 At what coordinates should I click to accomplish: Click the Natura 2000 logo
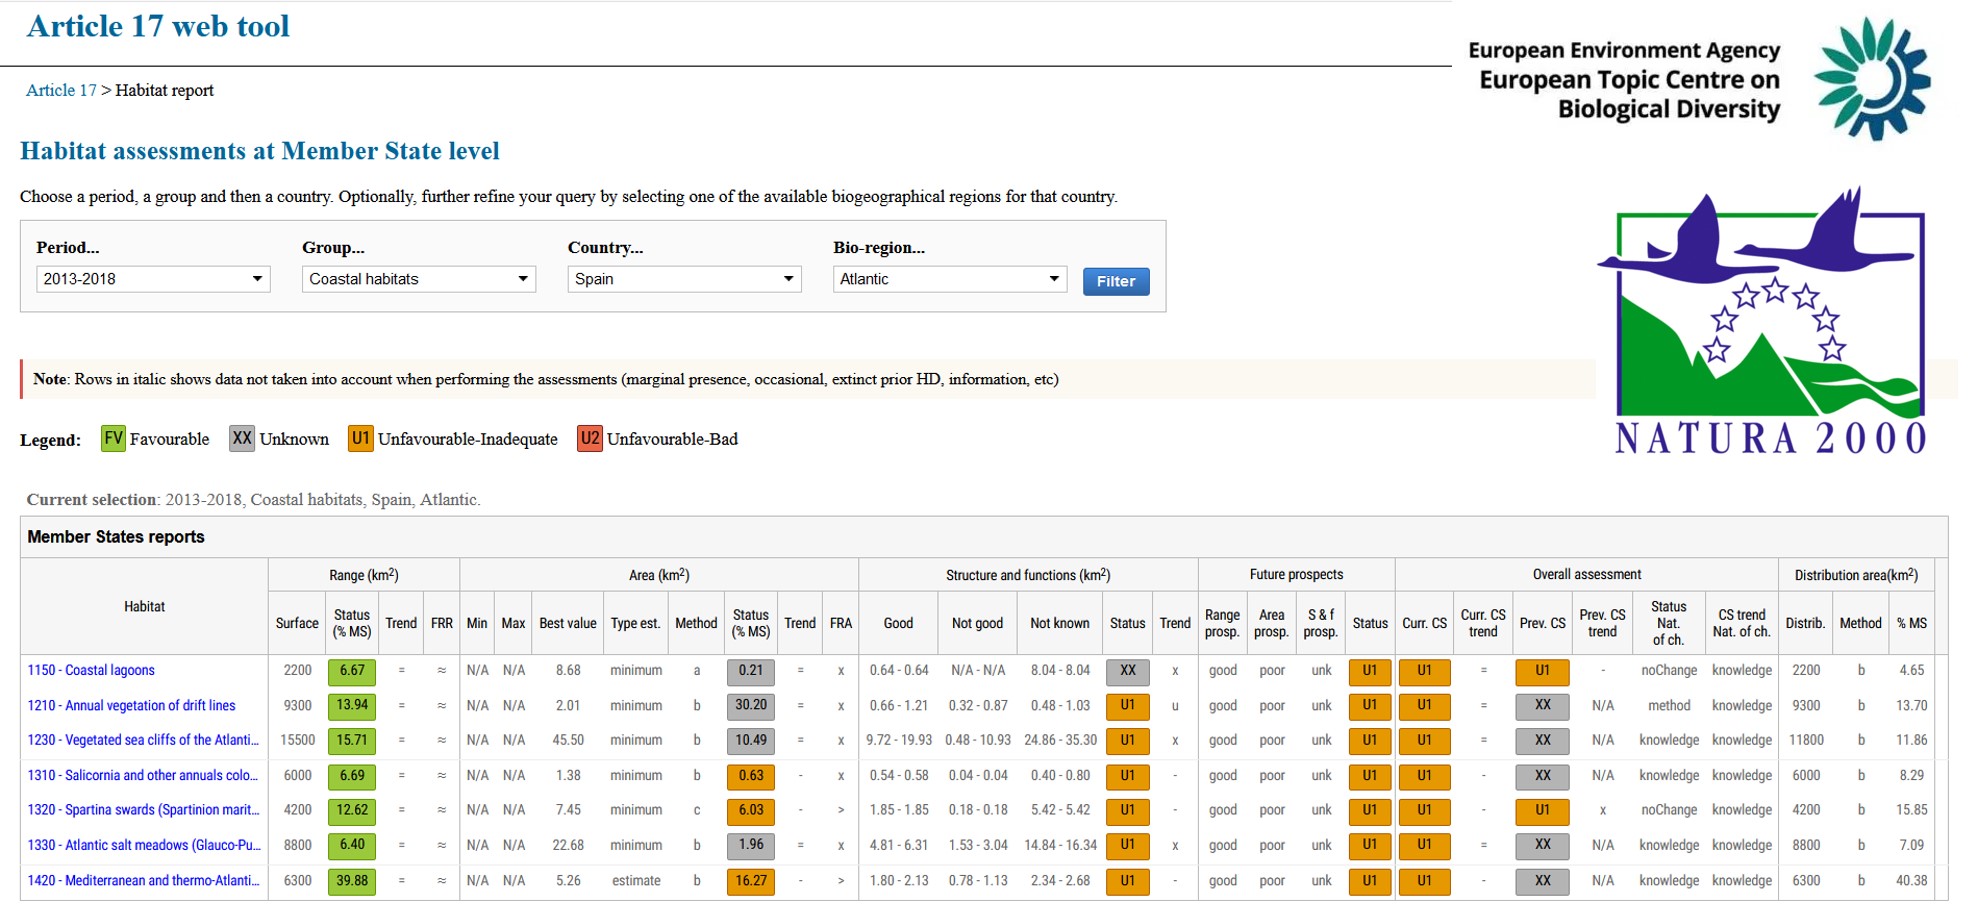tap(1761, 322)
